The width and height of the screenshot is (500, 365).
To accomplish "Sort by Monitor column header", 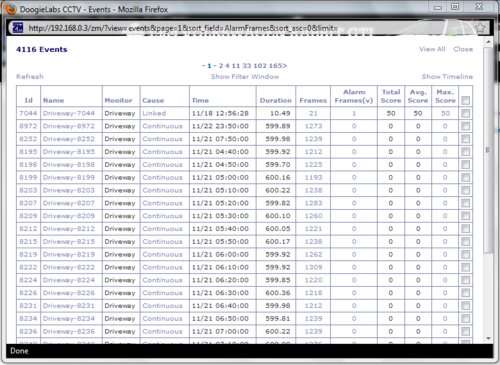I will tap(118, 100).
